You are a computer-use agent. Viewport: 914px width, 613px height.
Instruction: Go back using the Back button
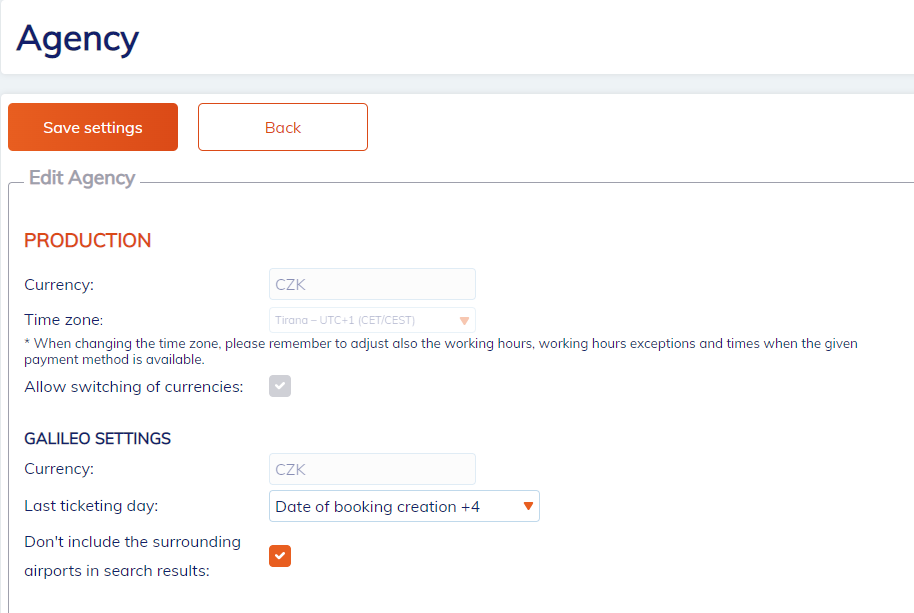pos(283,127)
